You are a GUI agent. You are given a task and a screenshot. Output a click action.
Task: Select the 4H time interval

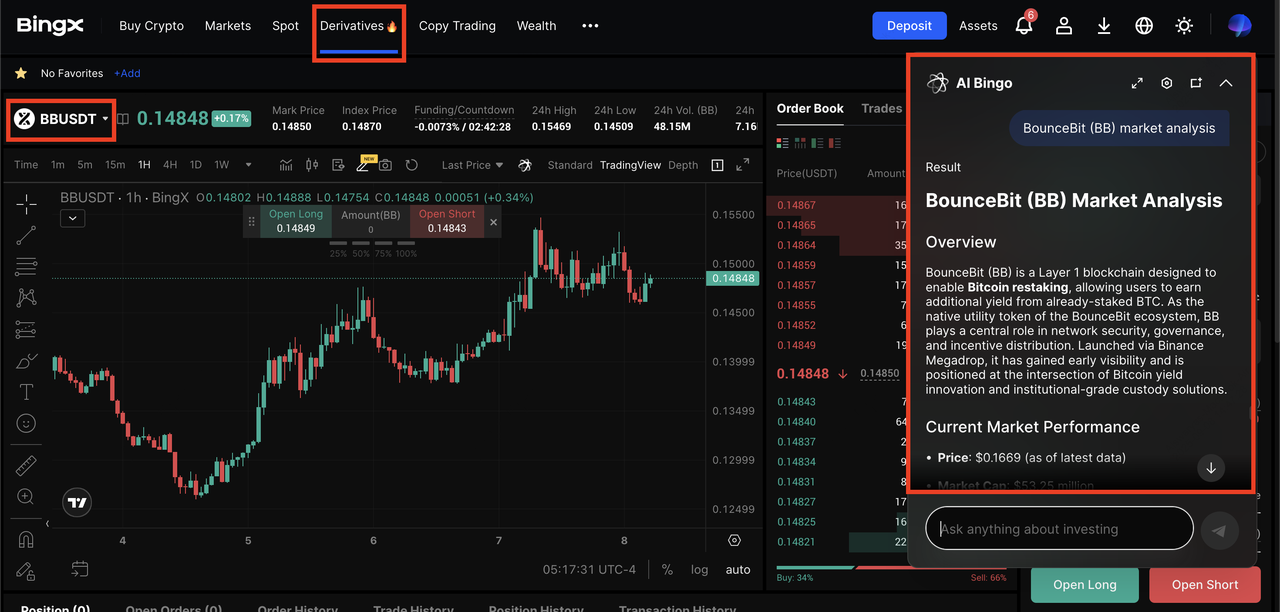point(170,165)
